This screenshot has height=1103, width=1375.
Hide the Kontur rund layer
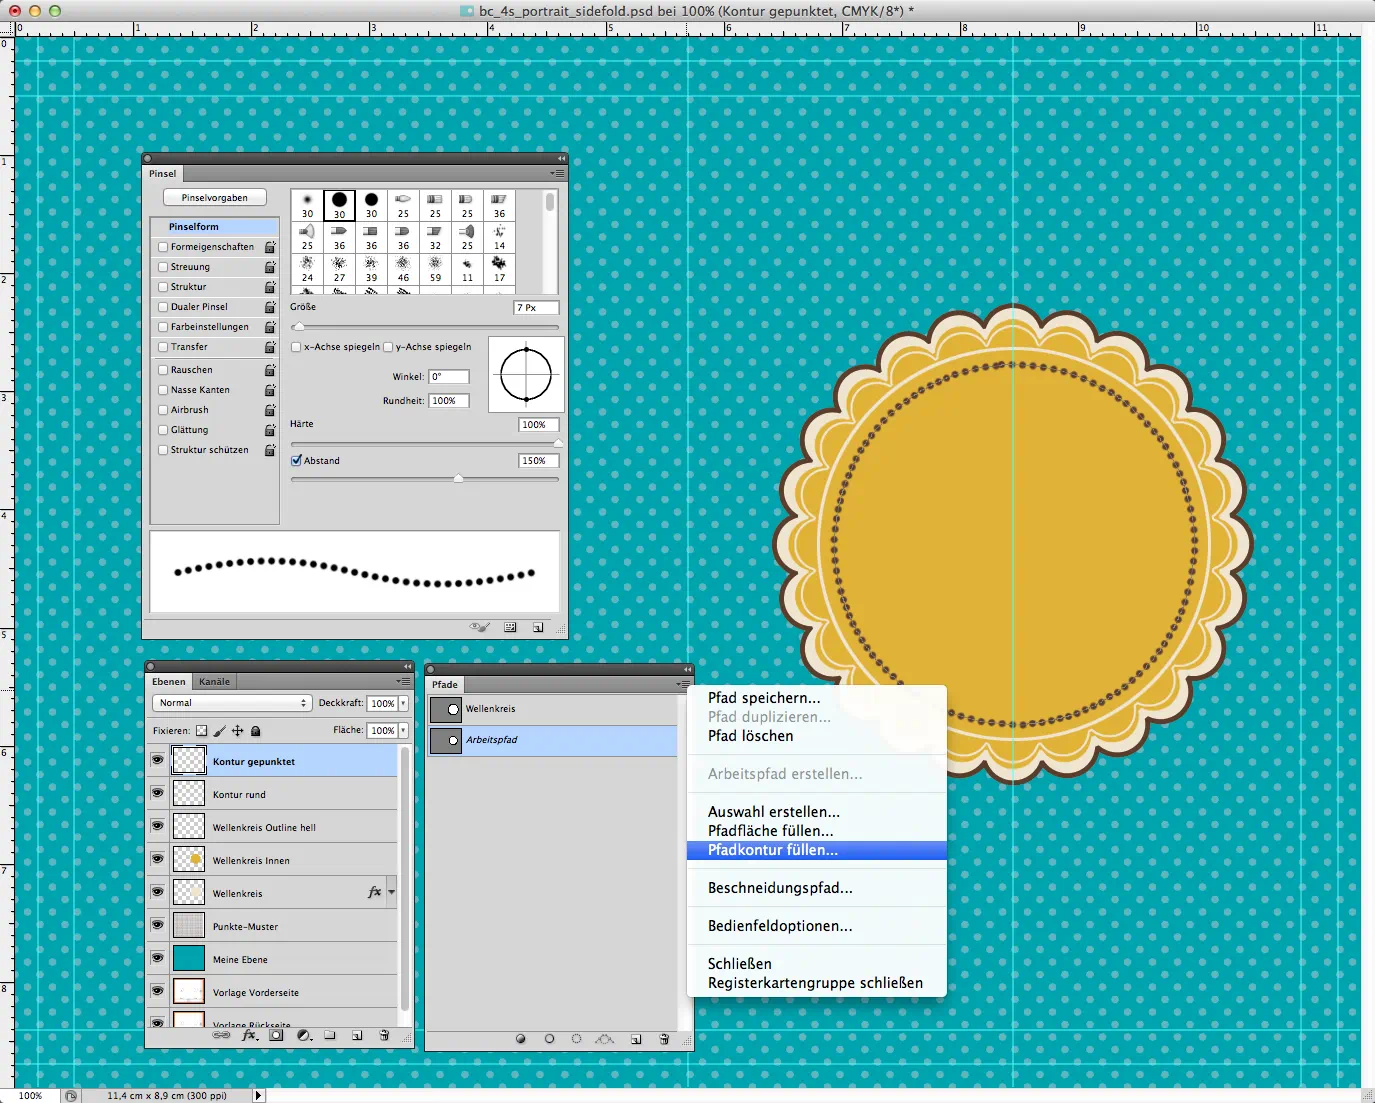pos(157,793)
